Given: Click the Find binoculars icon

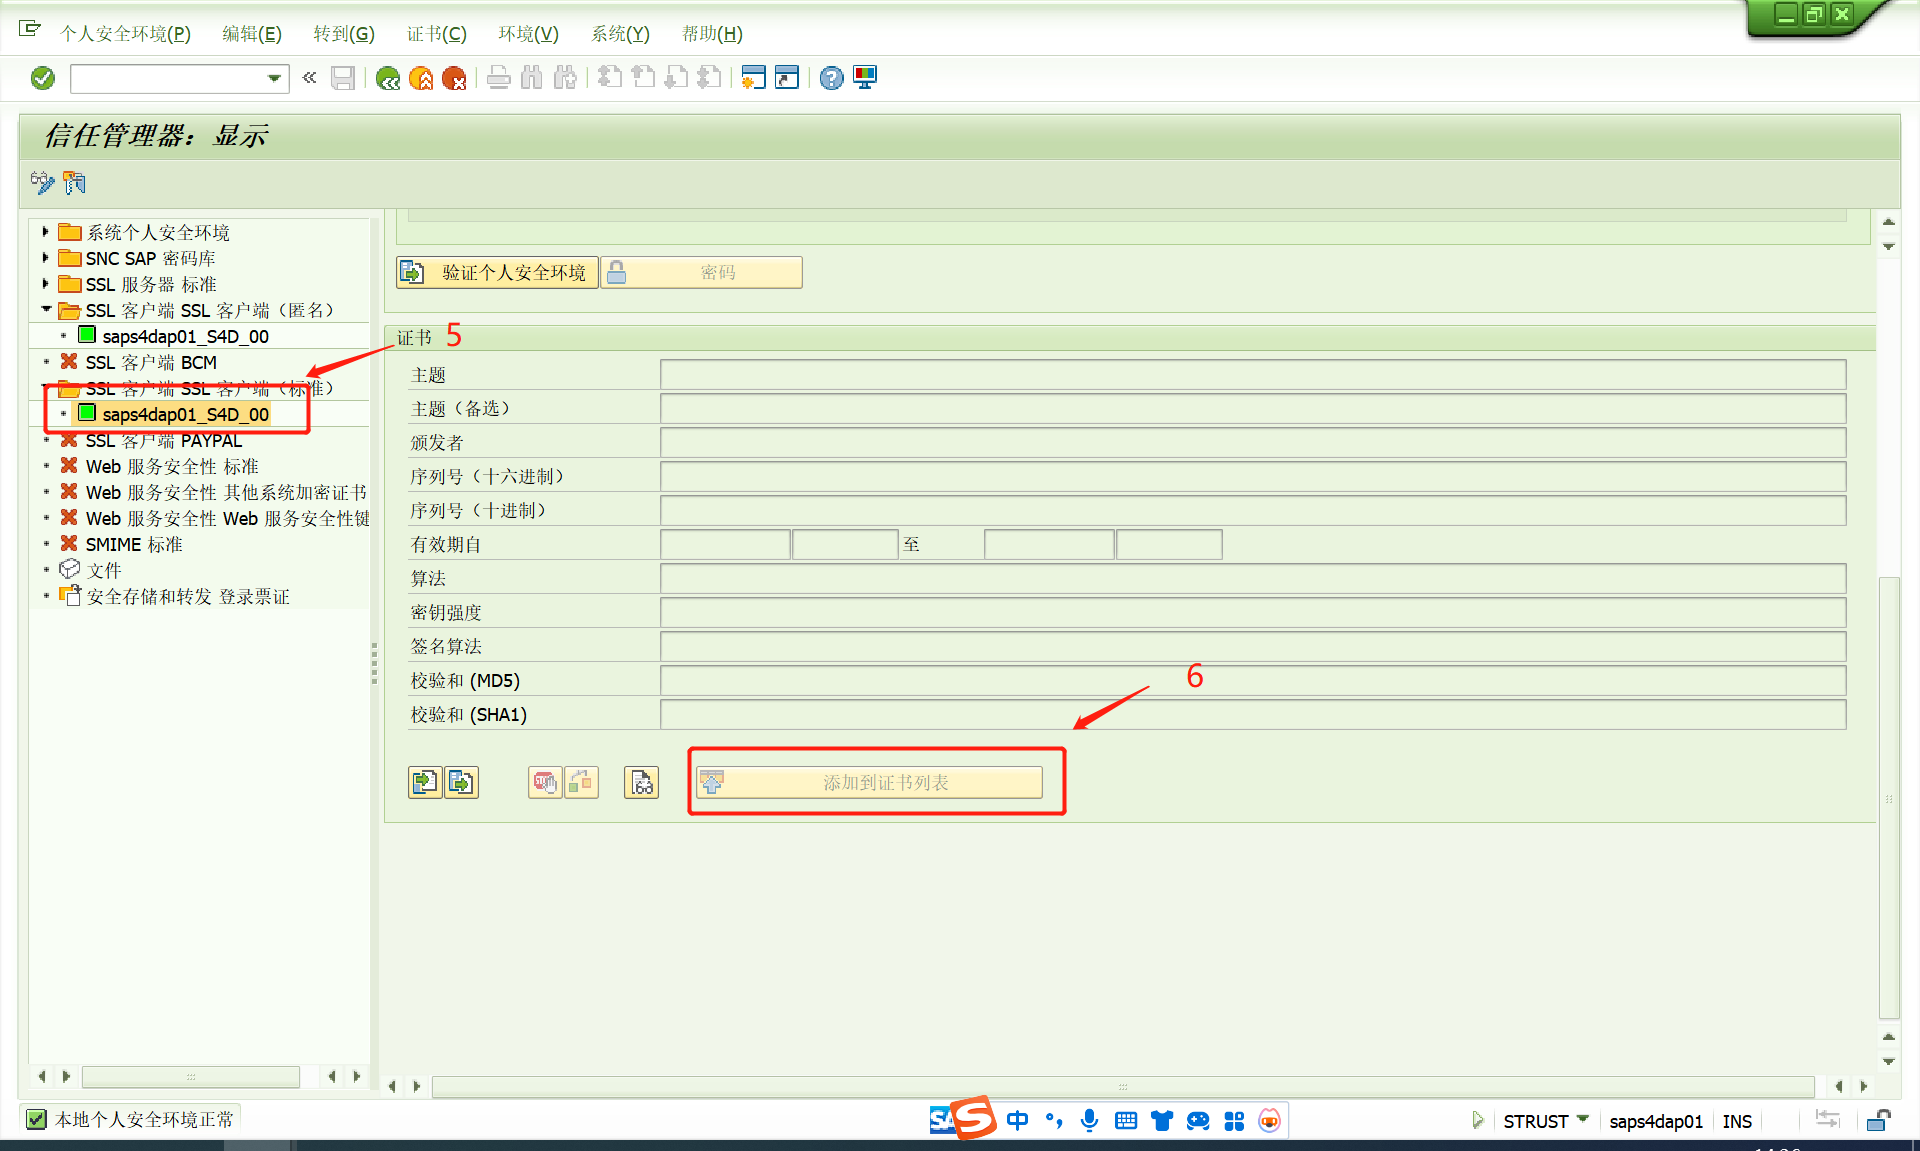Looking at the screenshot, I should pos(532,78).
